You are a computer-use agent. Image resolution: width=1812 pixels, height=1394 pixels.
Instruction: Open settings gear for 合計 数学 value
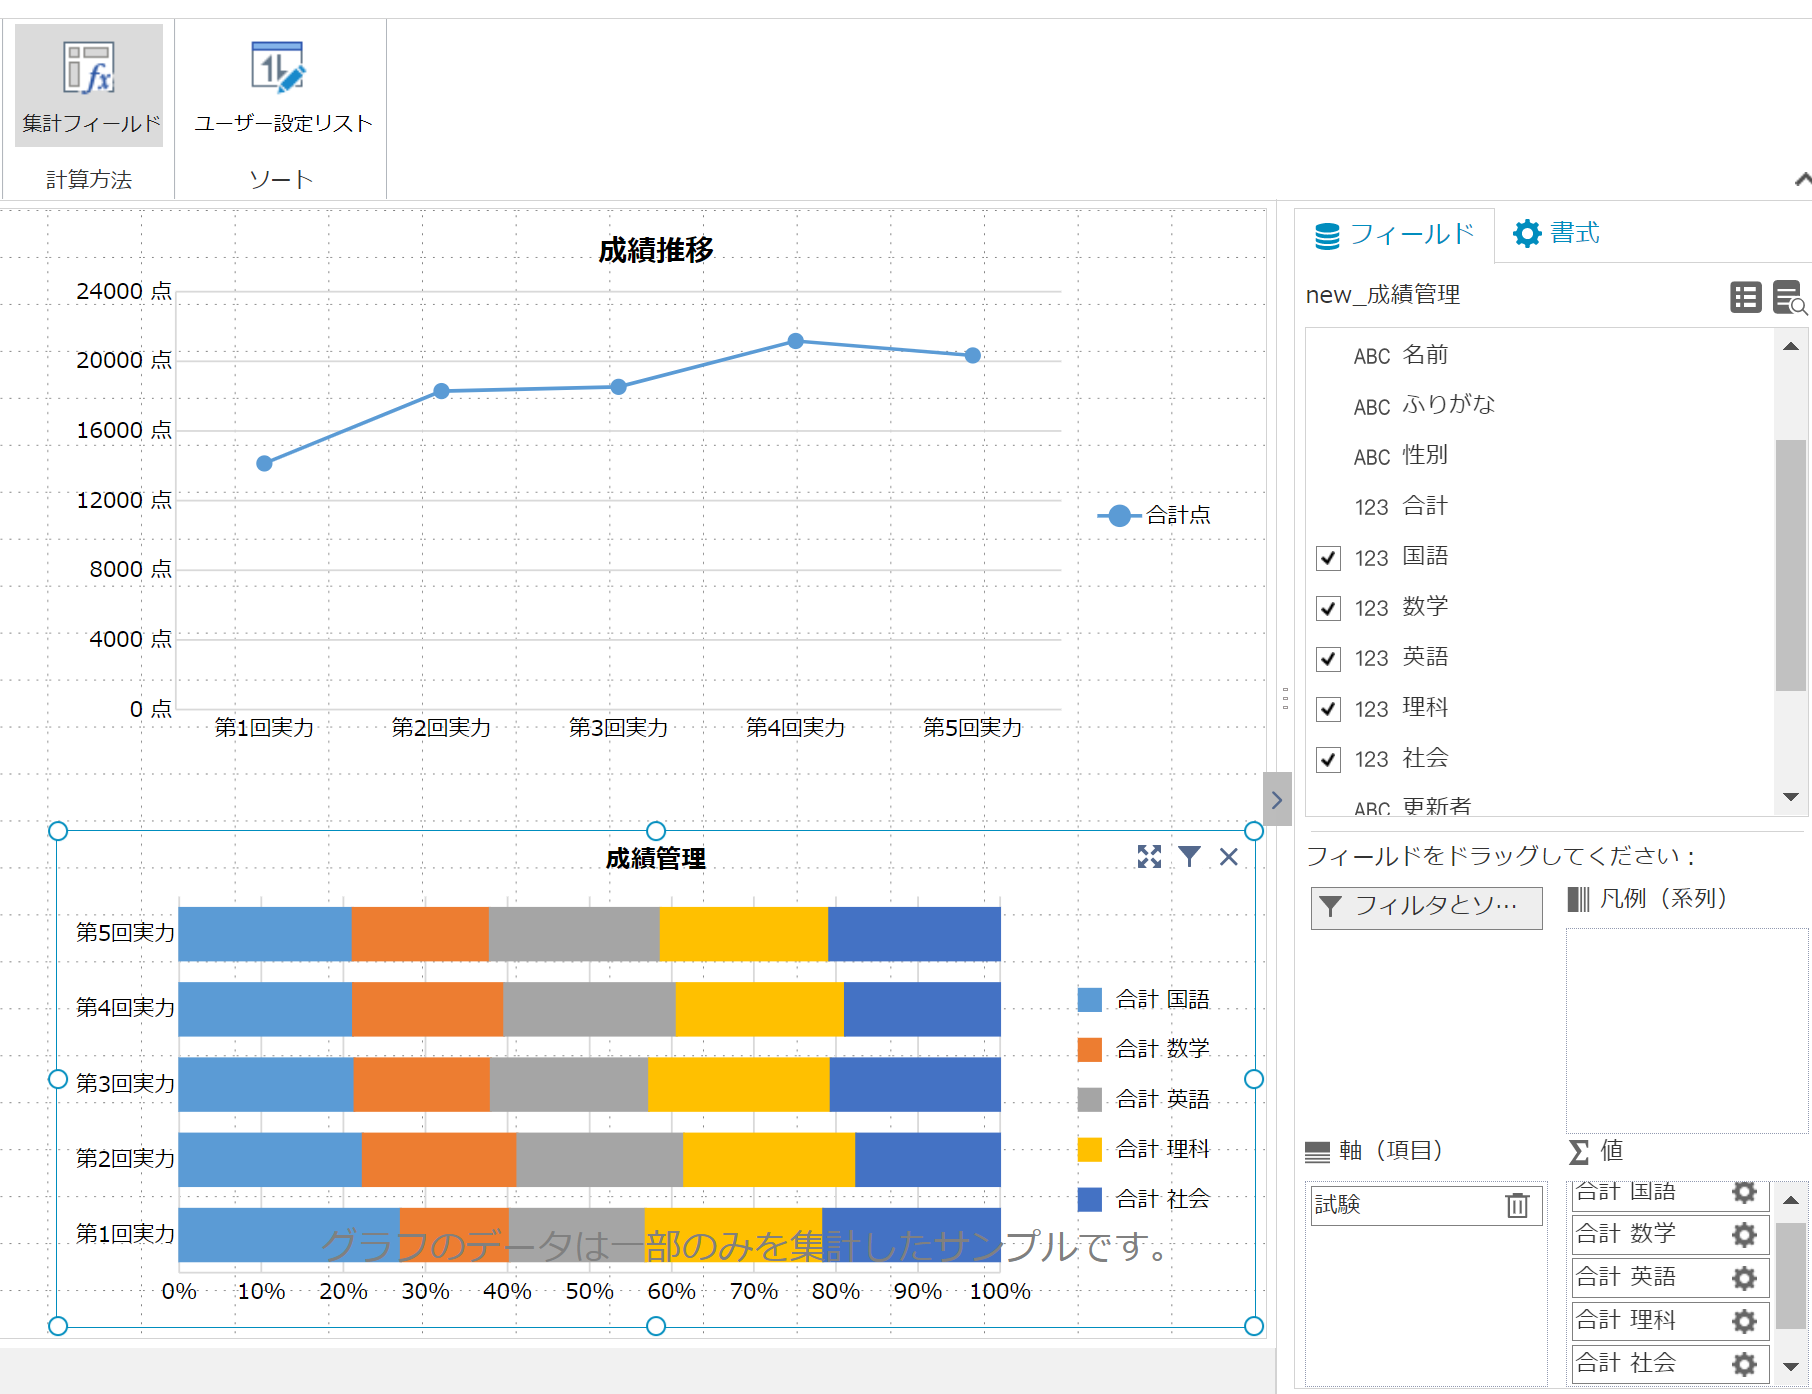(x=1744, y=1235)
